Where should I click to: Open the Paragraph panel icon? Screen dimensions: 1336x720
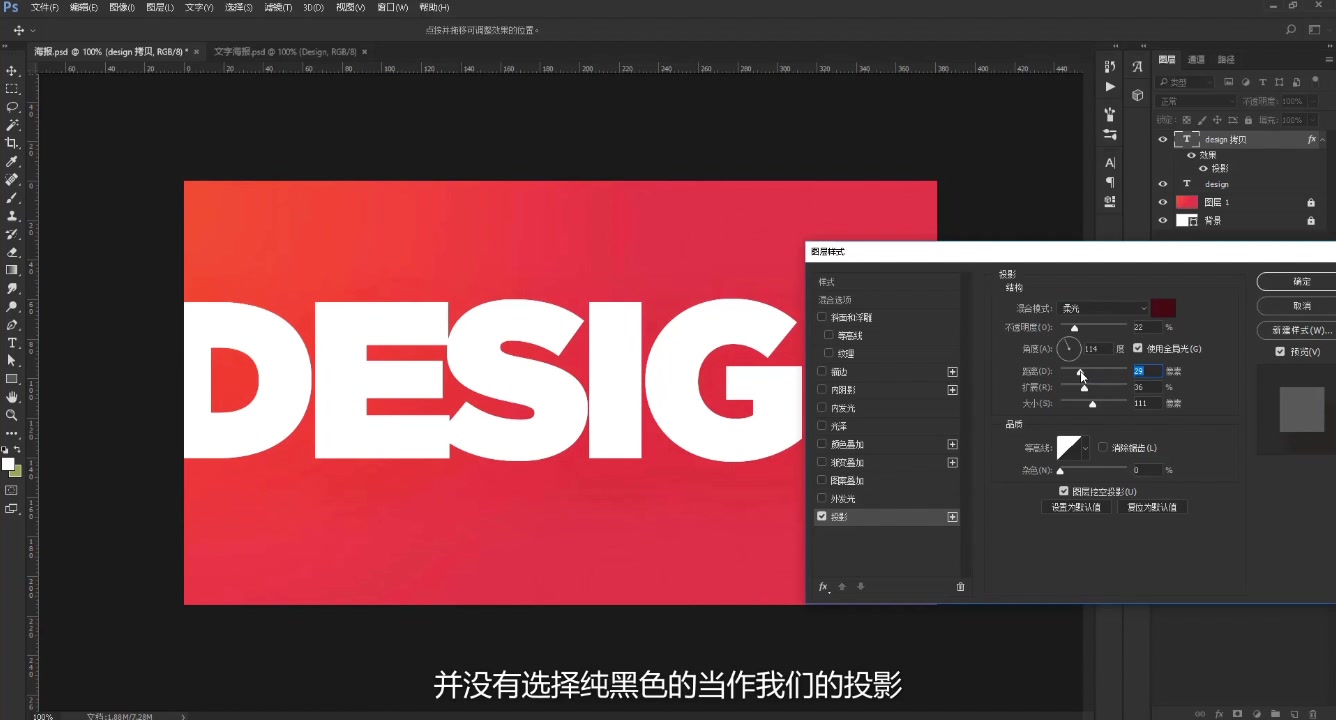tap(1110, 182)
